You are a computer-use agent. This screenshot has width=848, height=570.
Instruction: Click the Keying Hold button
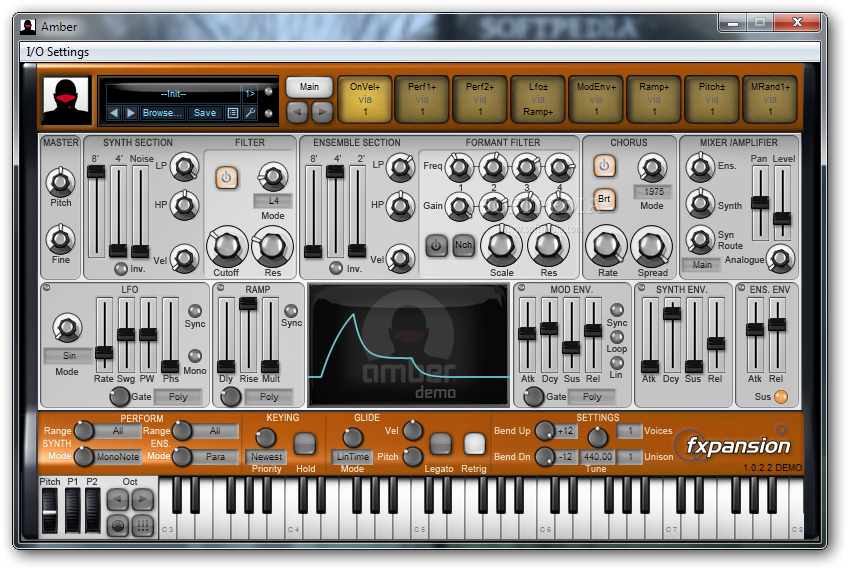click(x=305, y=444)
